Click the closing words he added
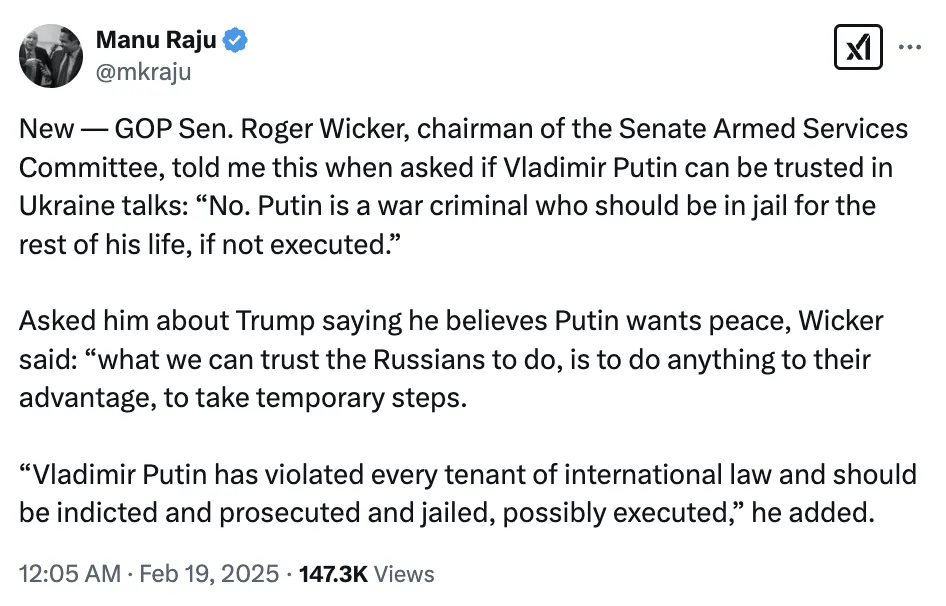Image resolution: width=946 pixels, height=606 pixels. click(813, 513)
